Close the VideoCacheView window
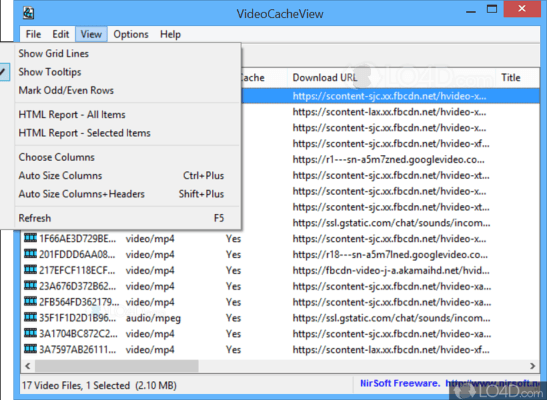547x400 pixels. pos(522,9)
